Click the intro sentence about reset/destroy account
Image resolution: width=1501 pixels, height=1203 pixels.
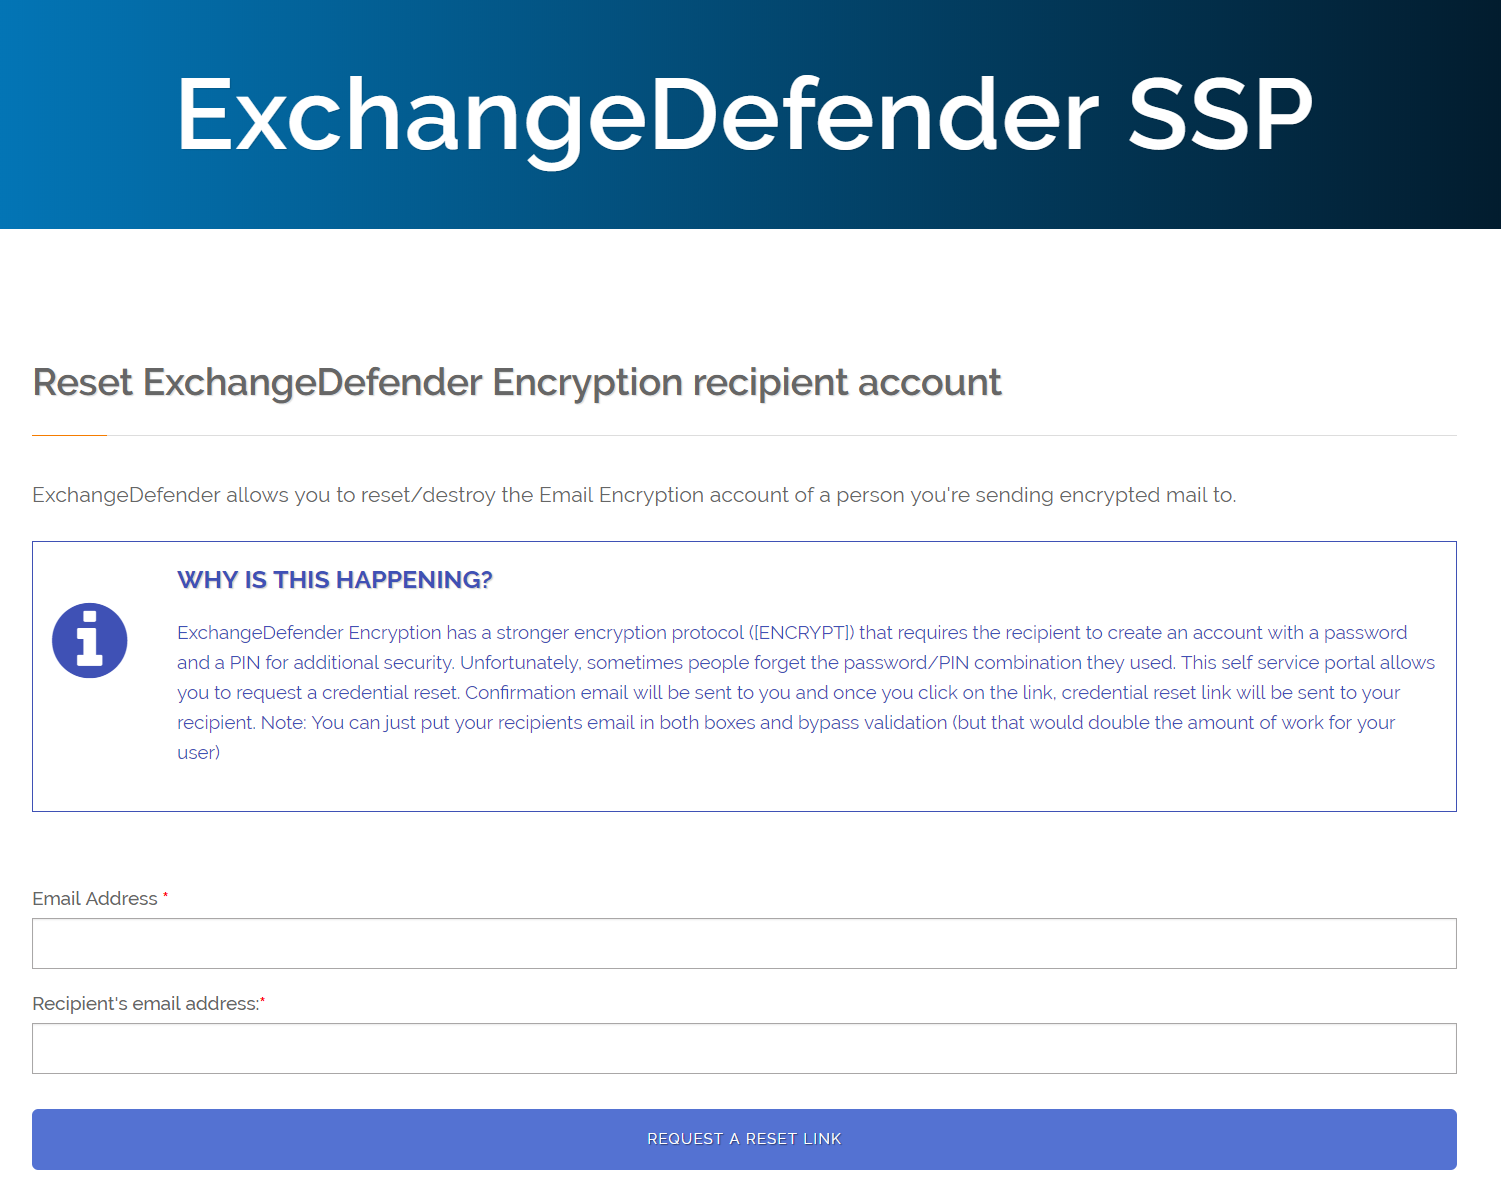point(634,495)
